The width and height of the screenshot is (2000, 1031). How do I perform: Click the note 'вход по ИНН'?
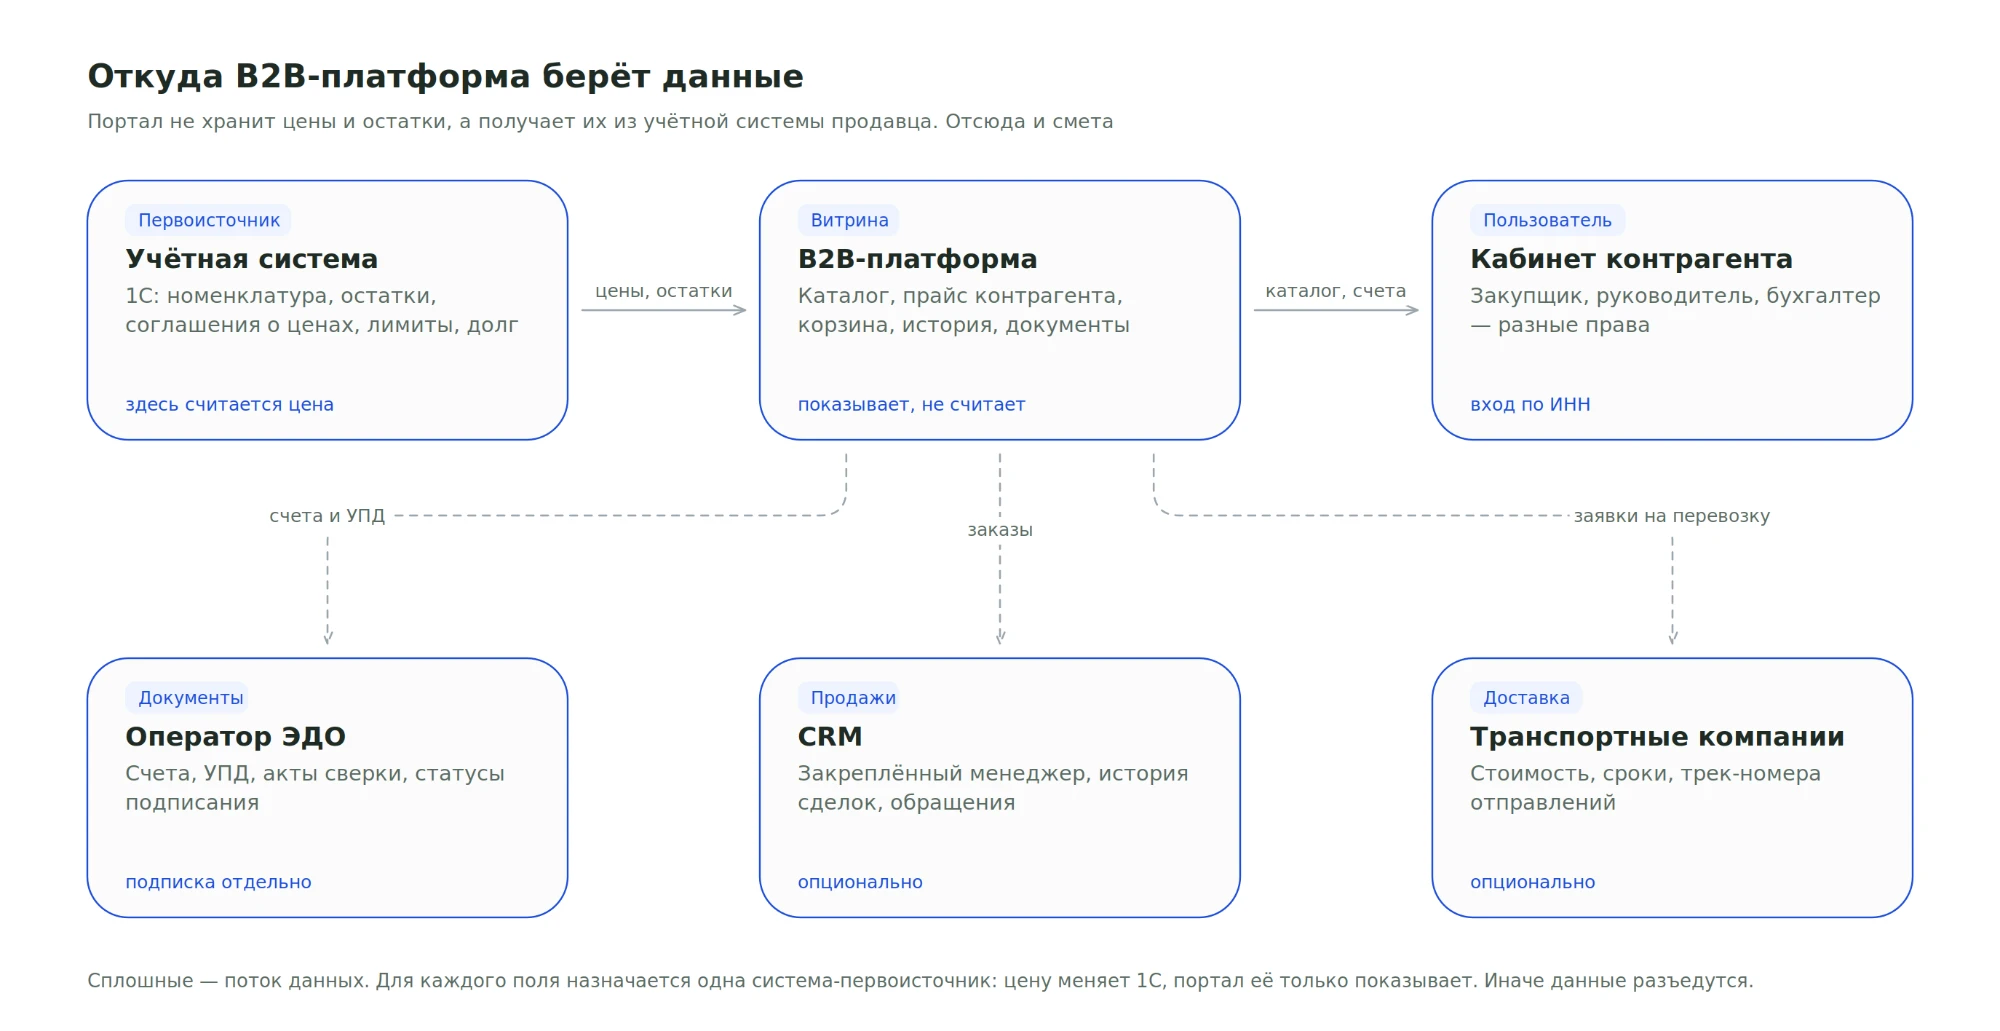pyautogui.click(x=1530, y=405)
